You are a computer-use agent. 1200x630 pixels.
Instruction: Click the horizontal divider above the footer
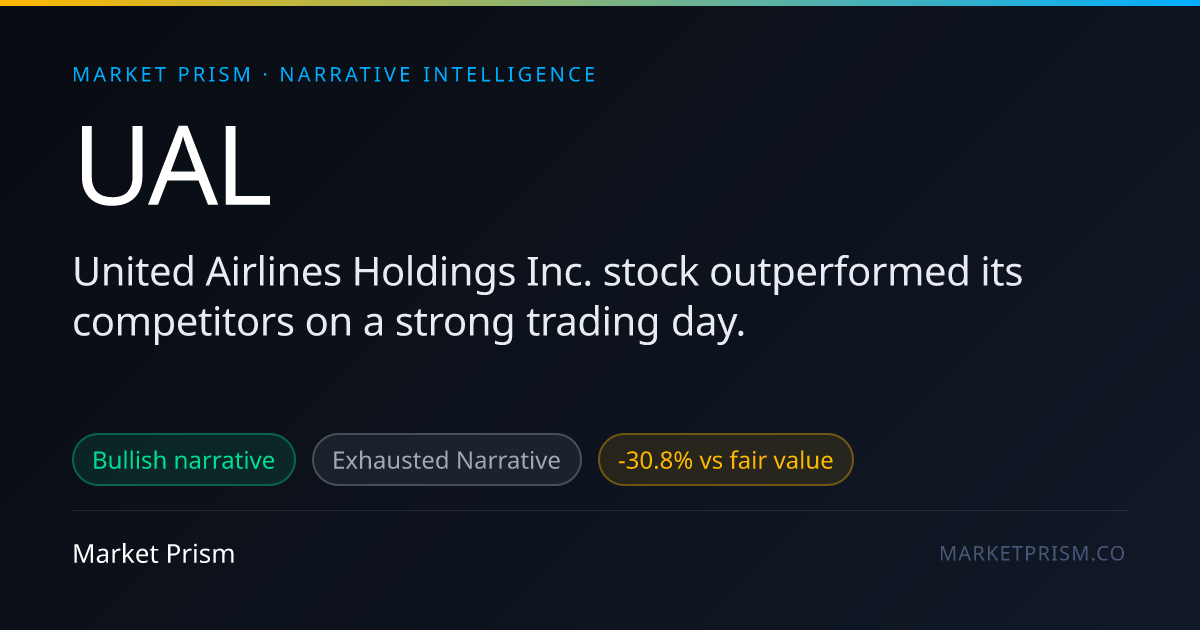click(x=600, y=510)
